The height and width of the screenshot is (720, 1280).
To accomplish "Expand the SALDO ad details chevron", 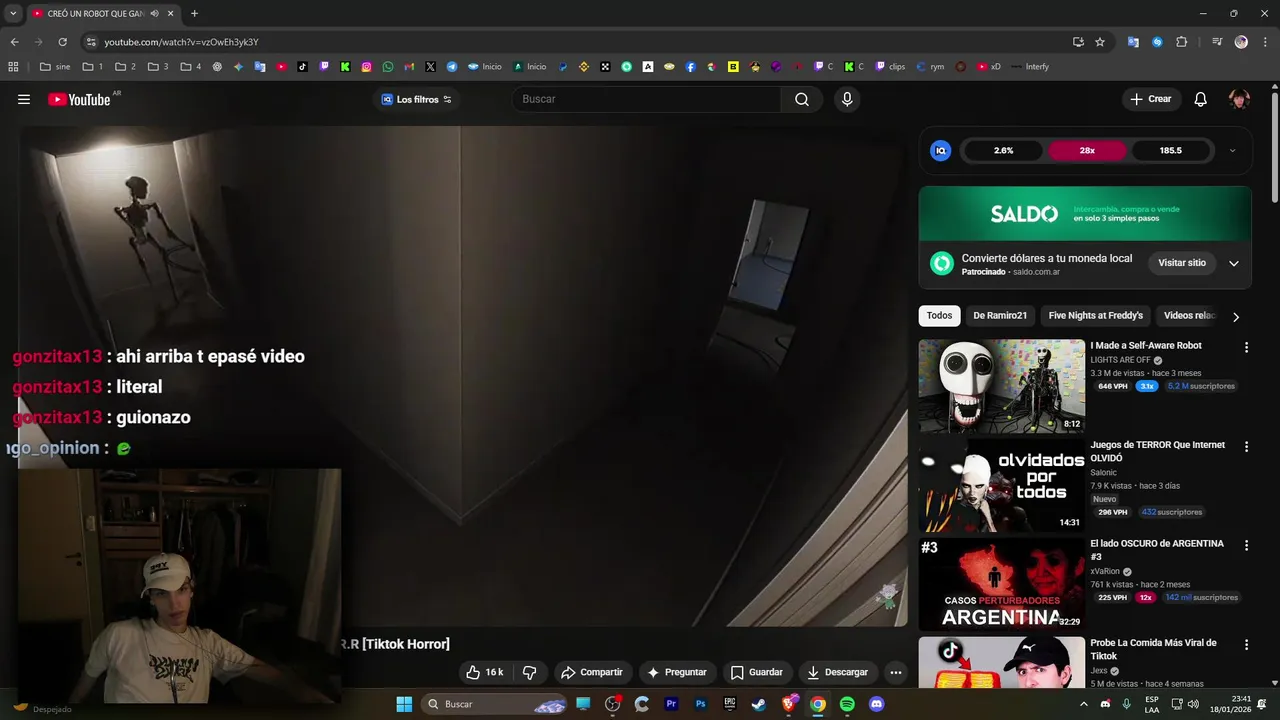I will 1234,263.
